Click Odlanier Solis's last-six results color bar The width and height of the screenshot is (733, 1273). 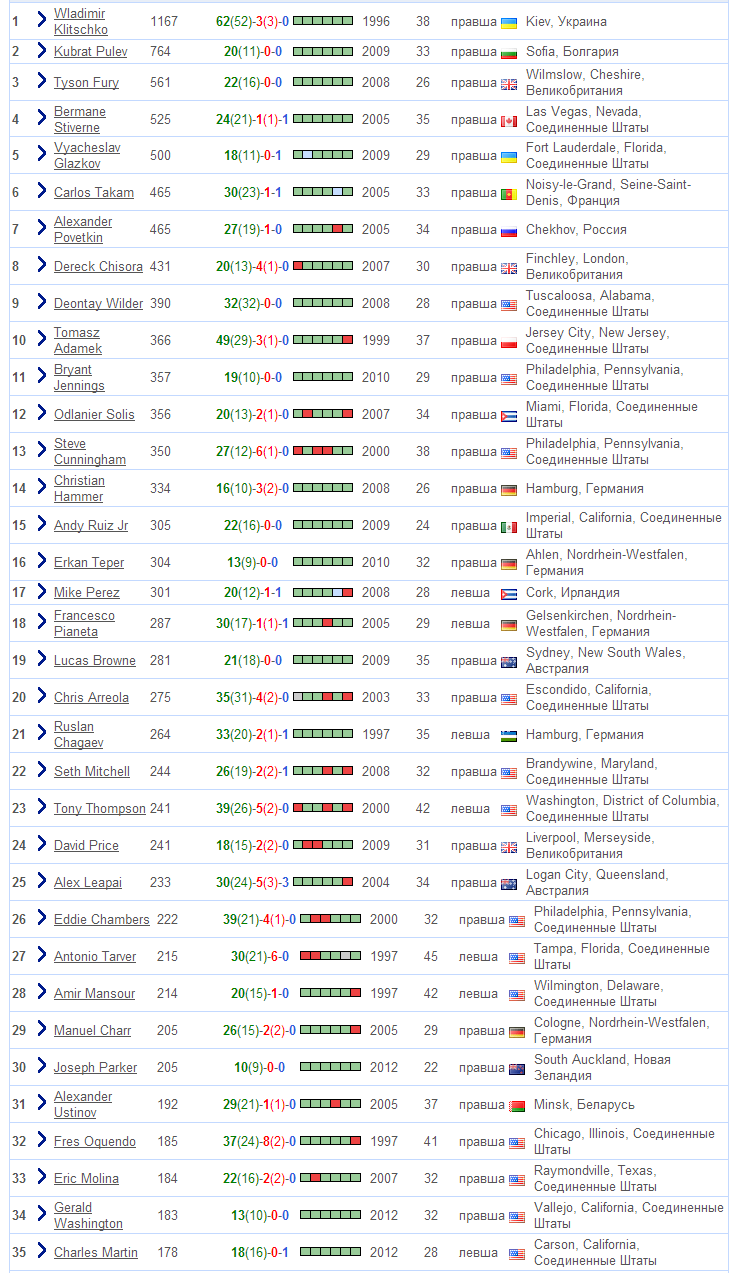click(323, 414)
